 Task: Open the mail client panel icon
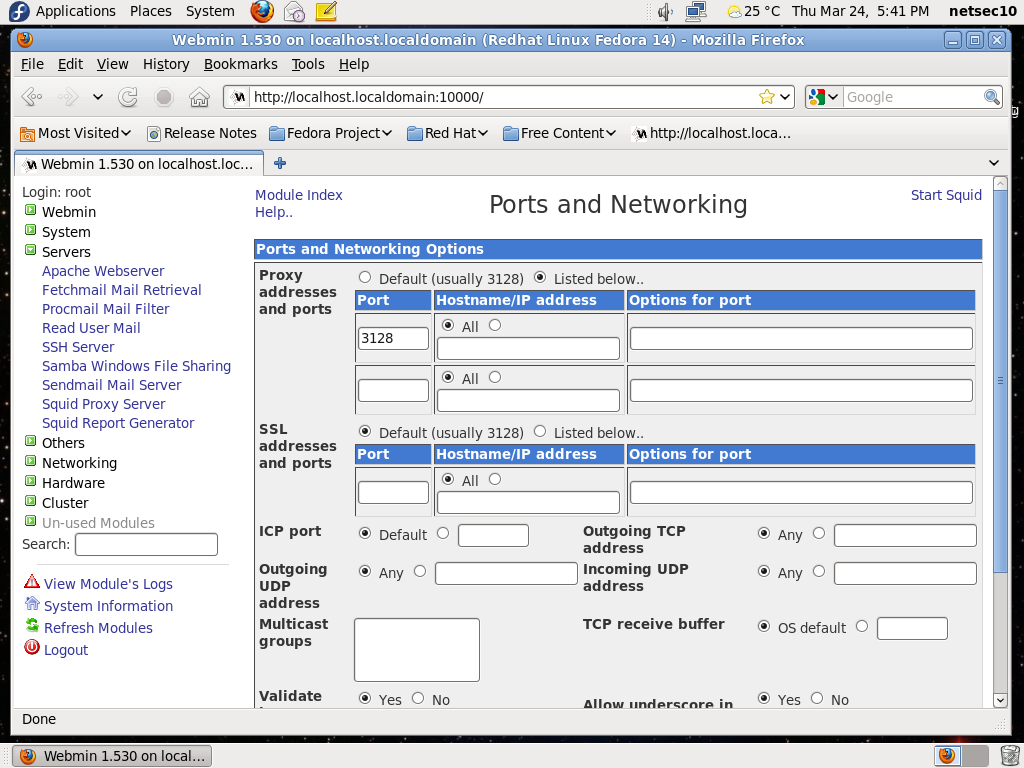click(295, 11)
